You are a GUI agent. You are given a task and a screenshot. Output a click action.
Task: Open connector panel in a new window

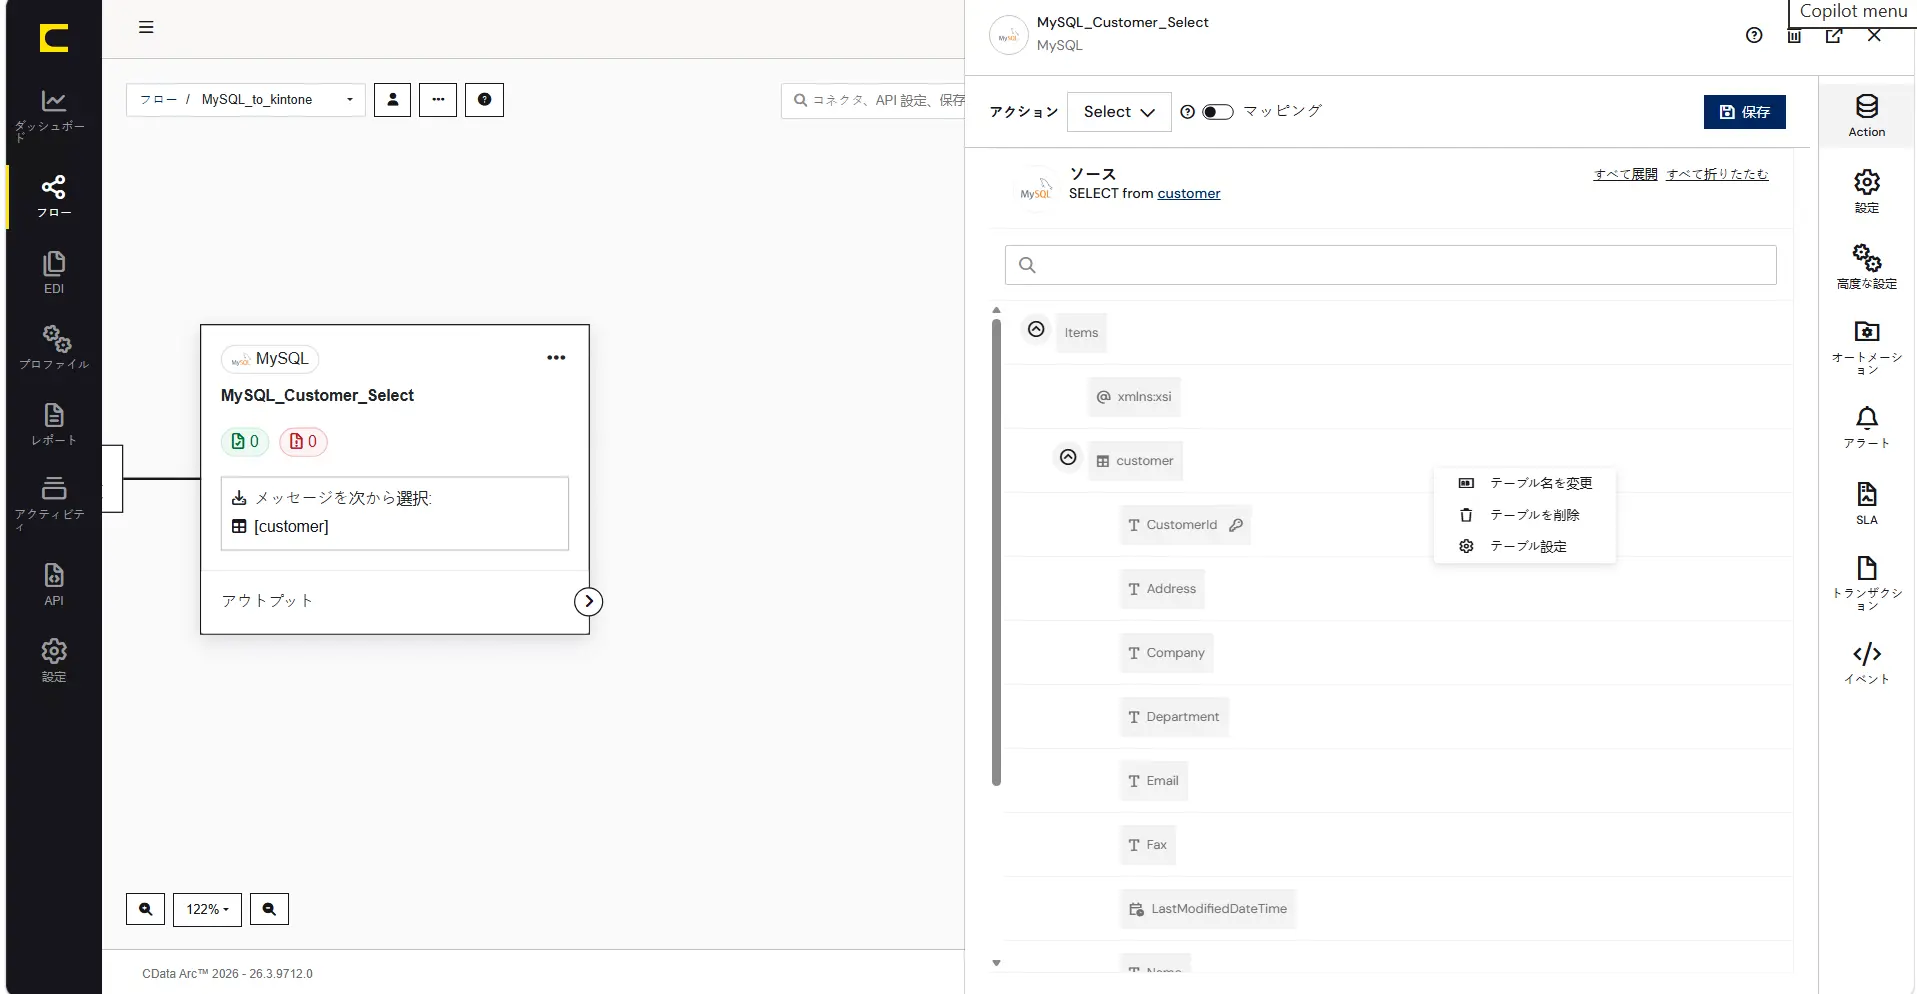[1834, 35]
